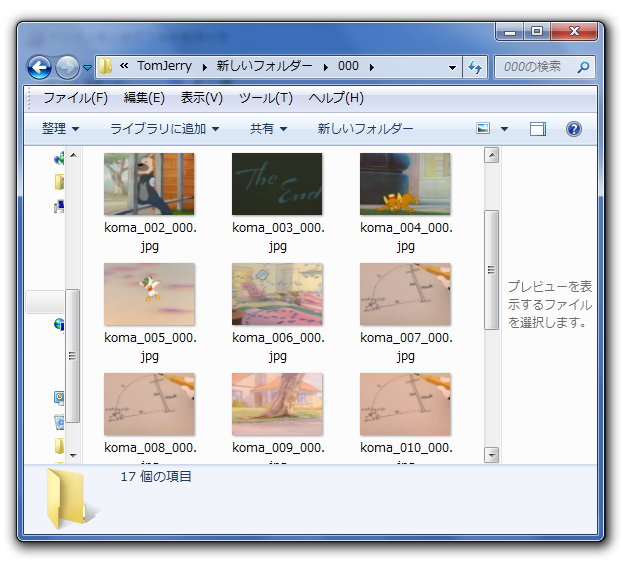Viewport: 630px width, 580px height.
Task: Open the ヘルプ(H) menu
Action: [x=336, y=98]
